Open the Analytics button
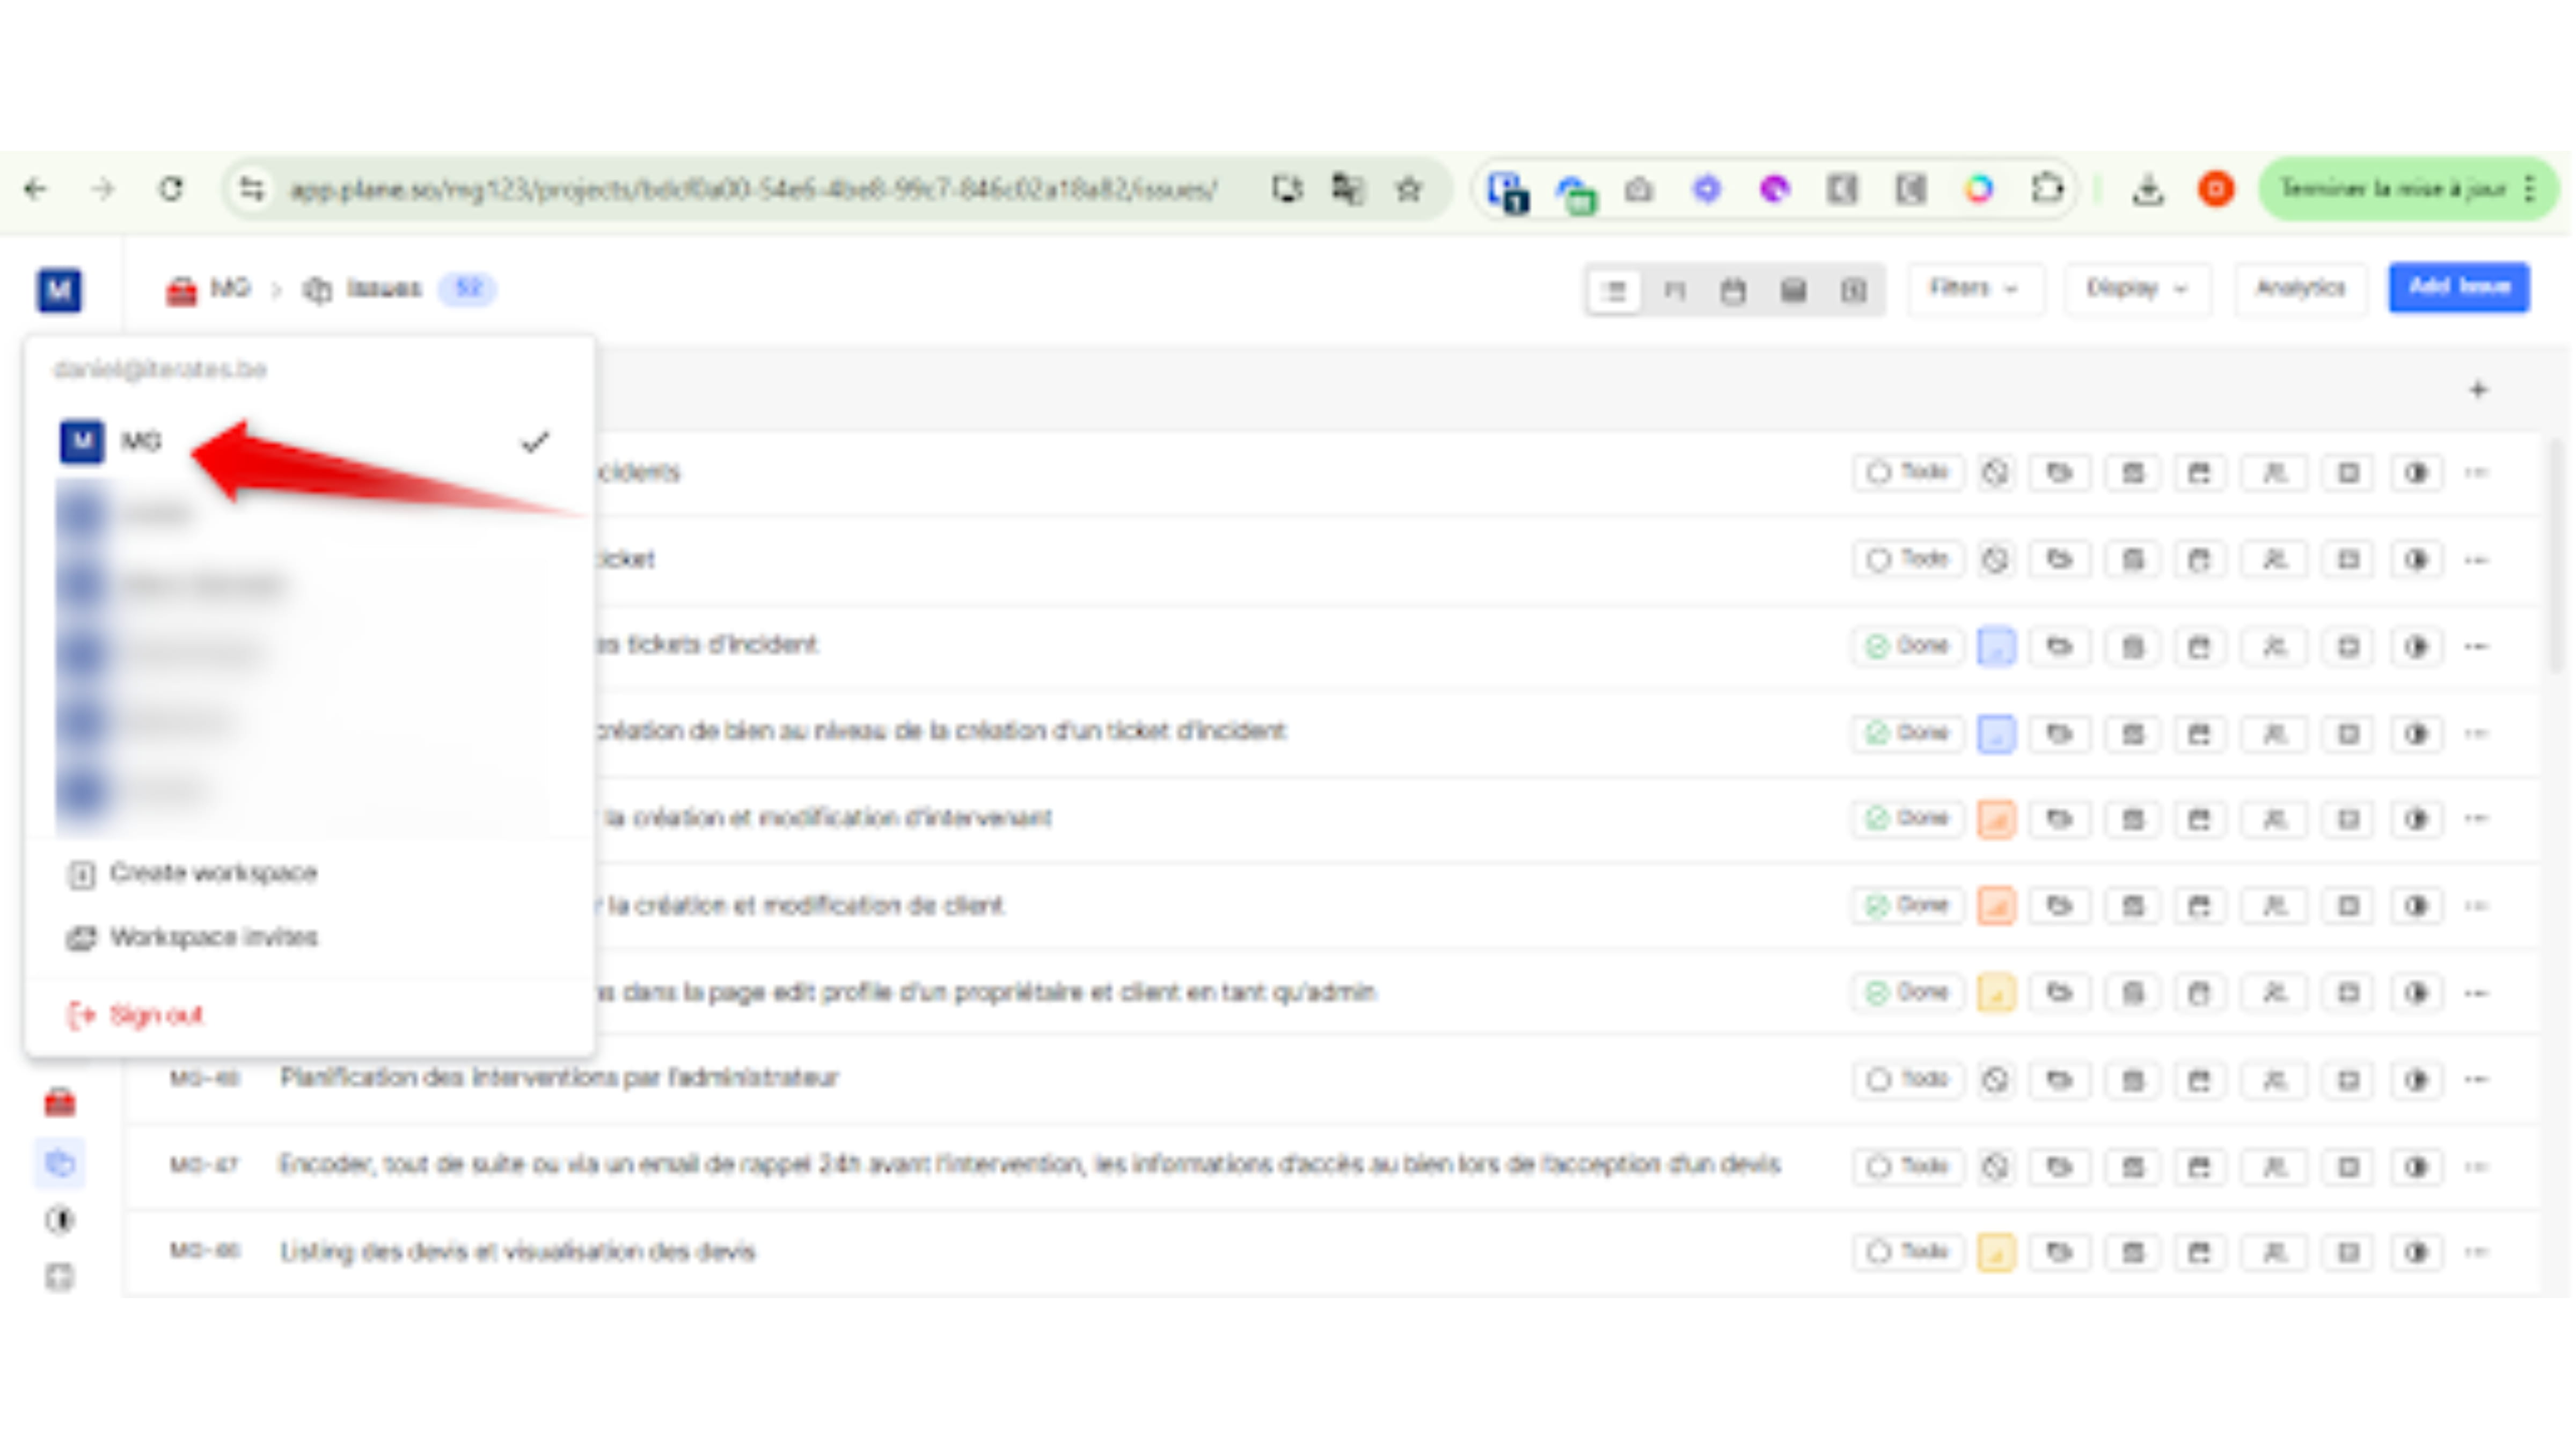This screenshot has height=1449, width=2576. (x=2300, y=289)
